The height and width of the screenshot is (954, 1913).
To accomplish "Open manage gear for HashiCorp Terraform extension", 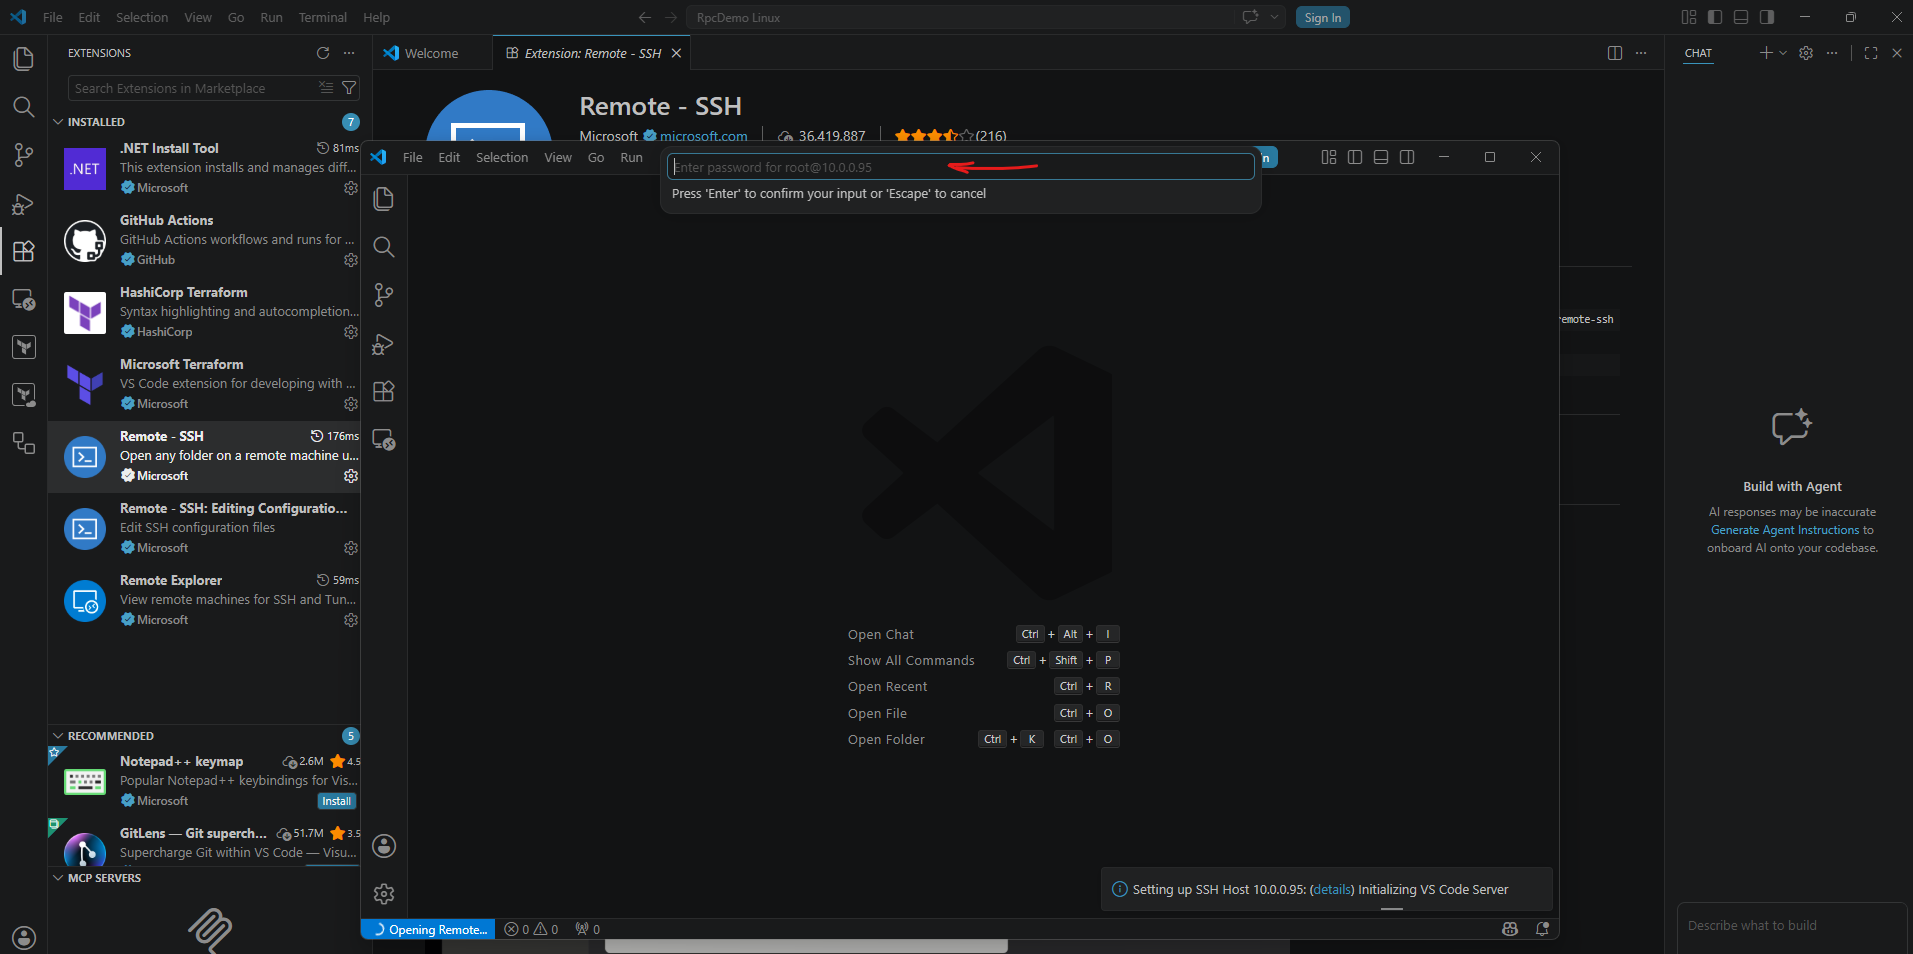I will (351, 332).
